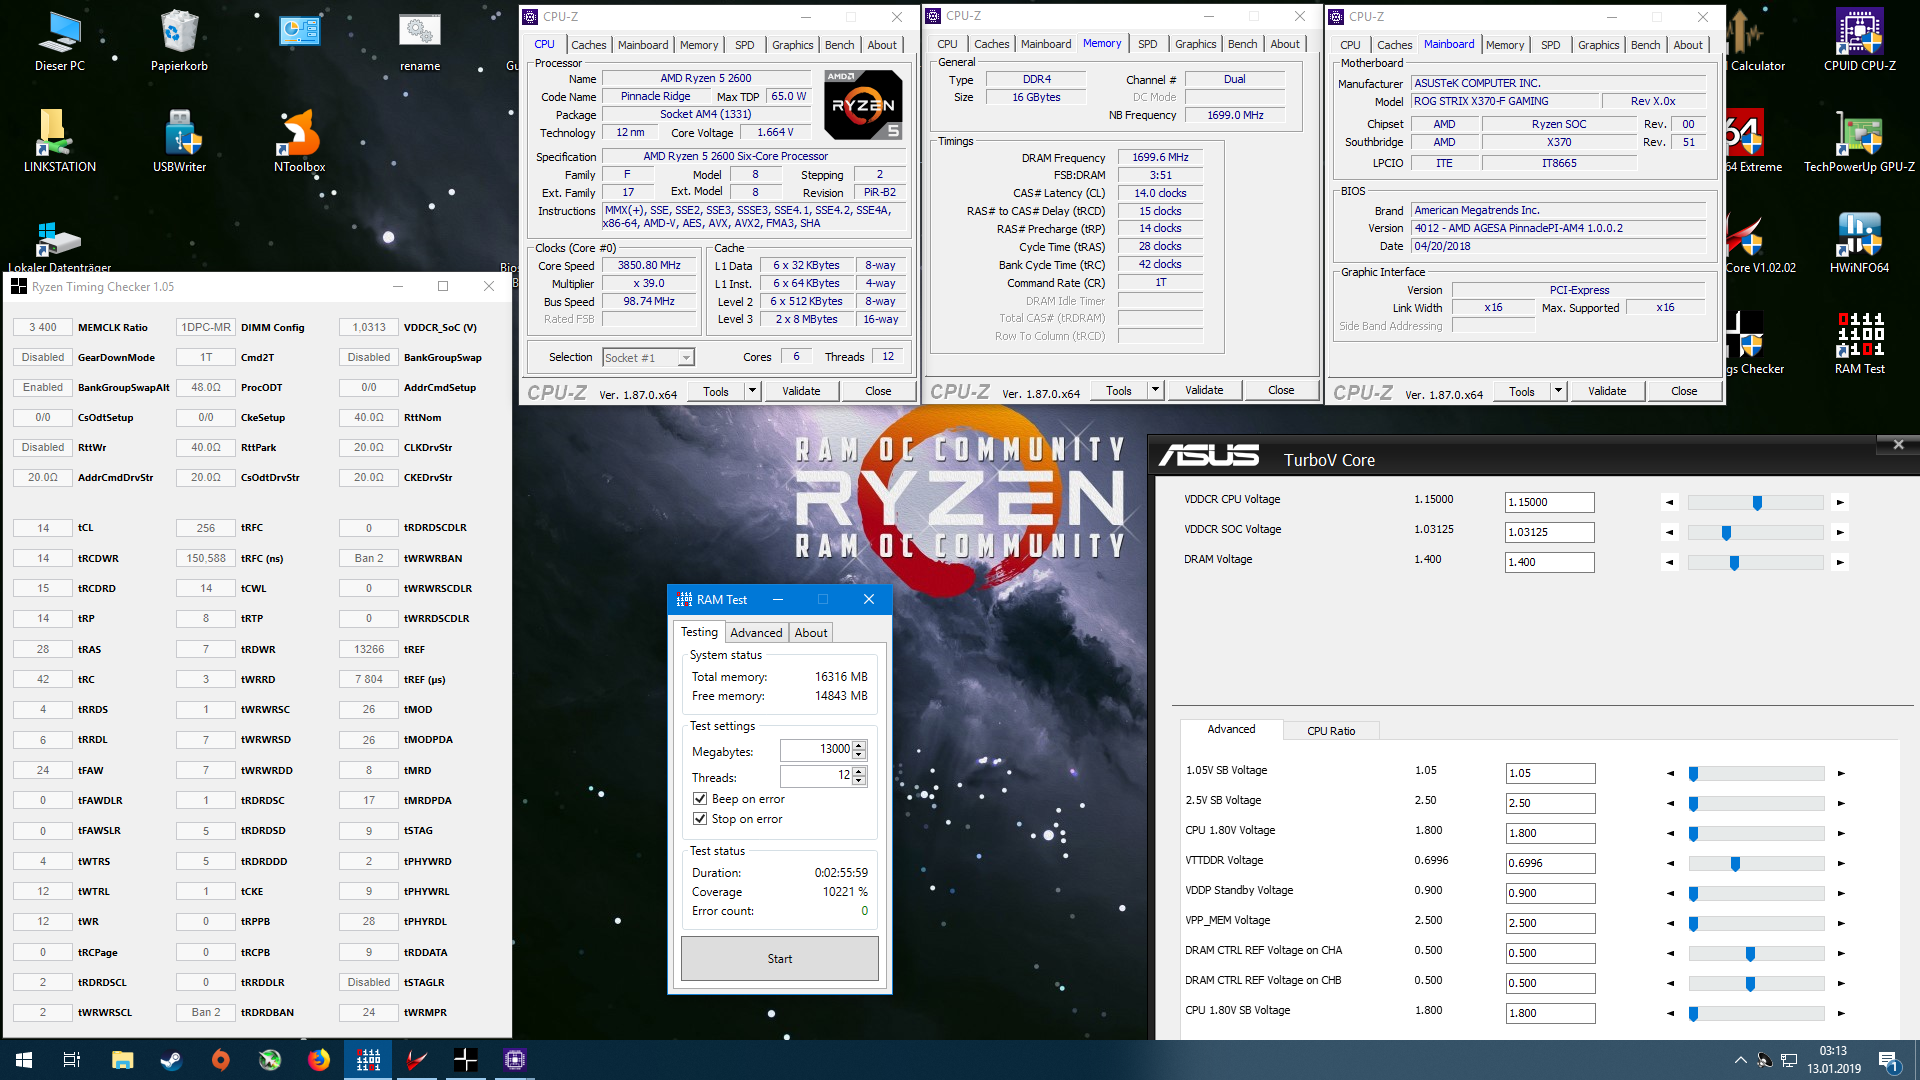
Task: Click the desktop icon left of rename
Action: tap(300, 32)
